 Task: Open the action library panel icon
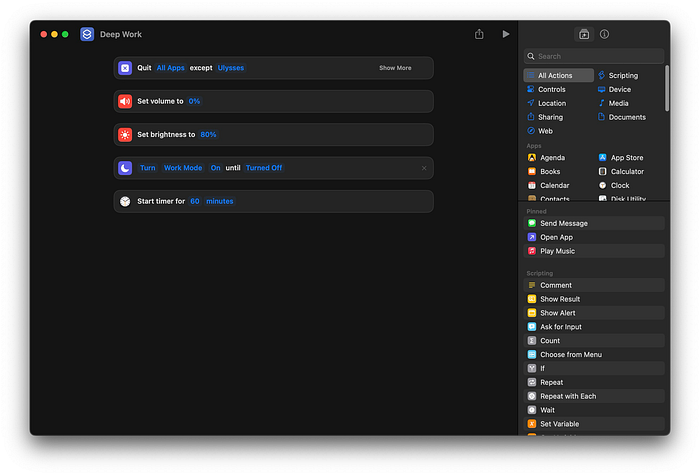584,34
